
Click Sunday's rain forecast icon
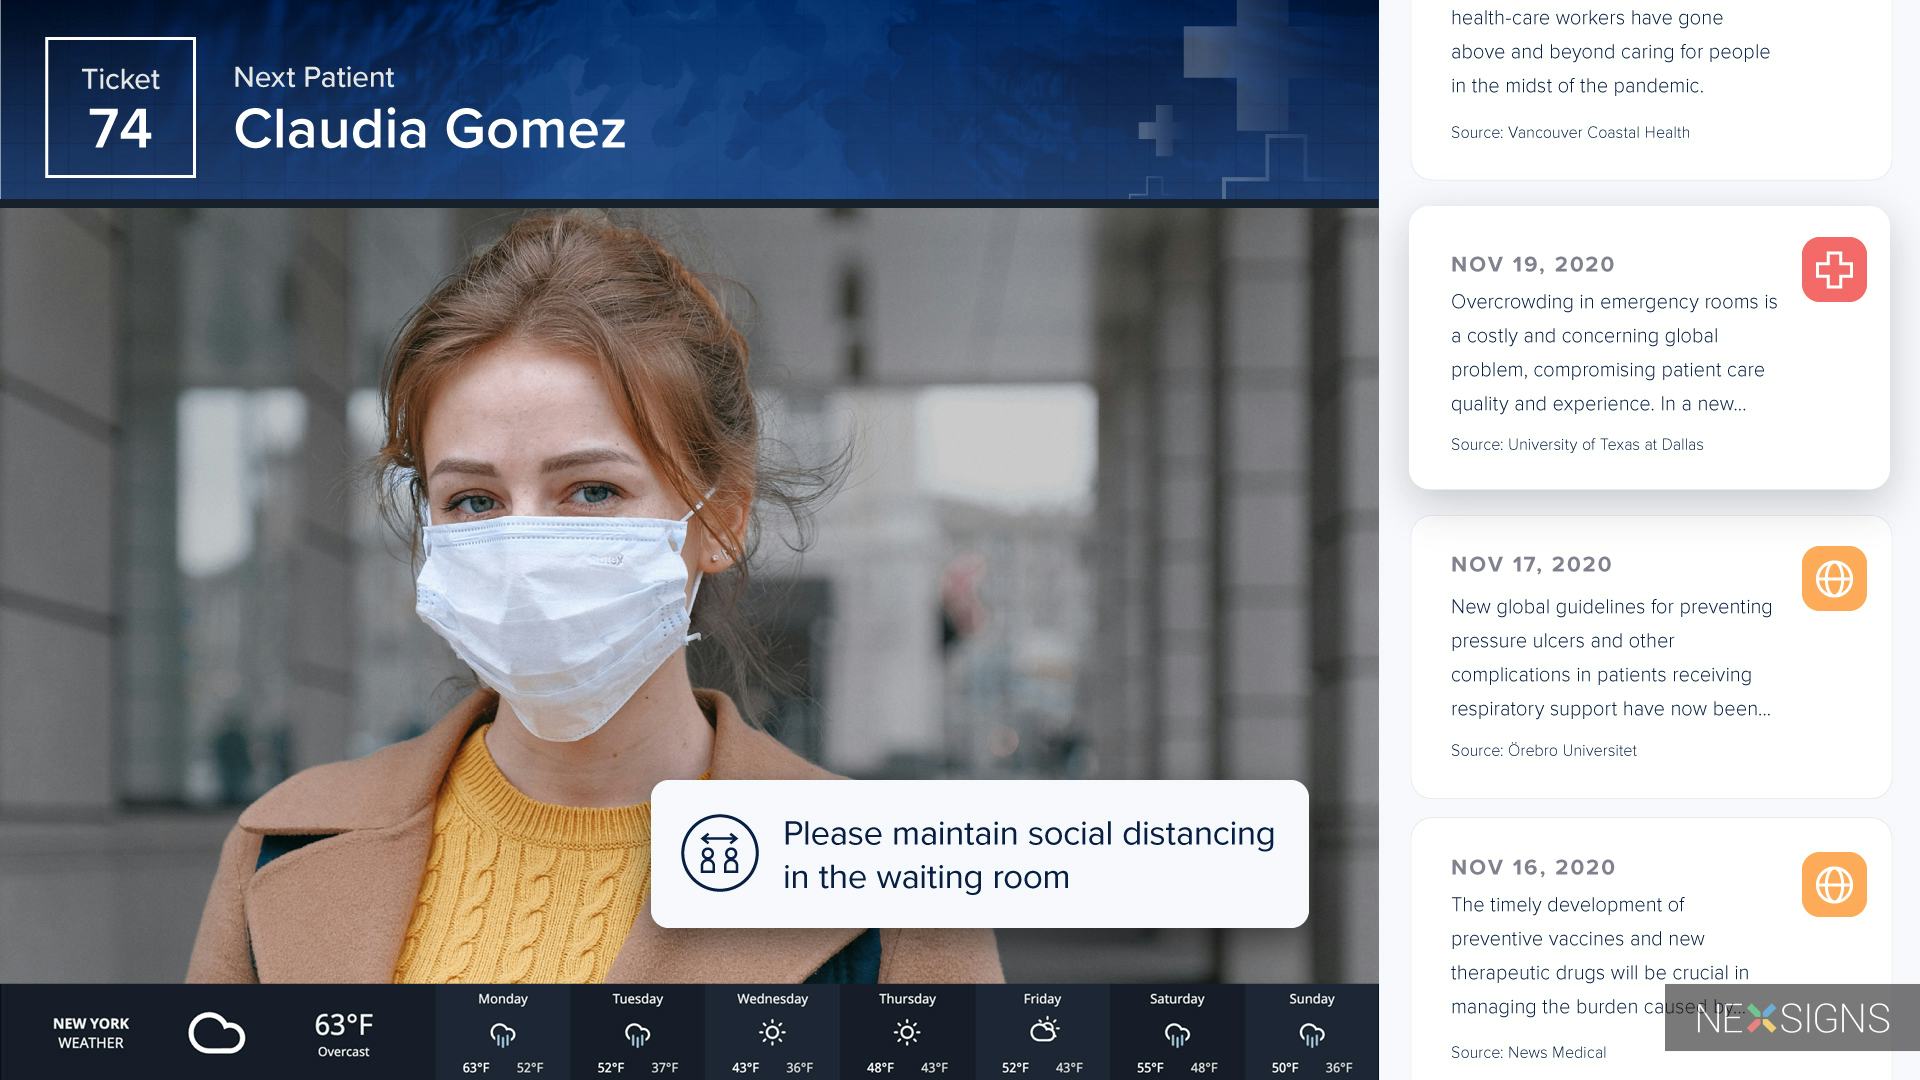[1311, 1033]
